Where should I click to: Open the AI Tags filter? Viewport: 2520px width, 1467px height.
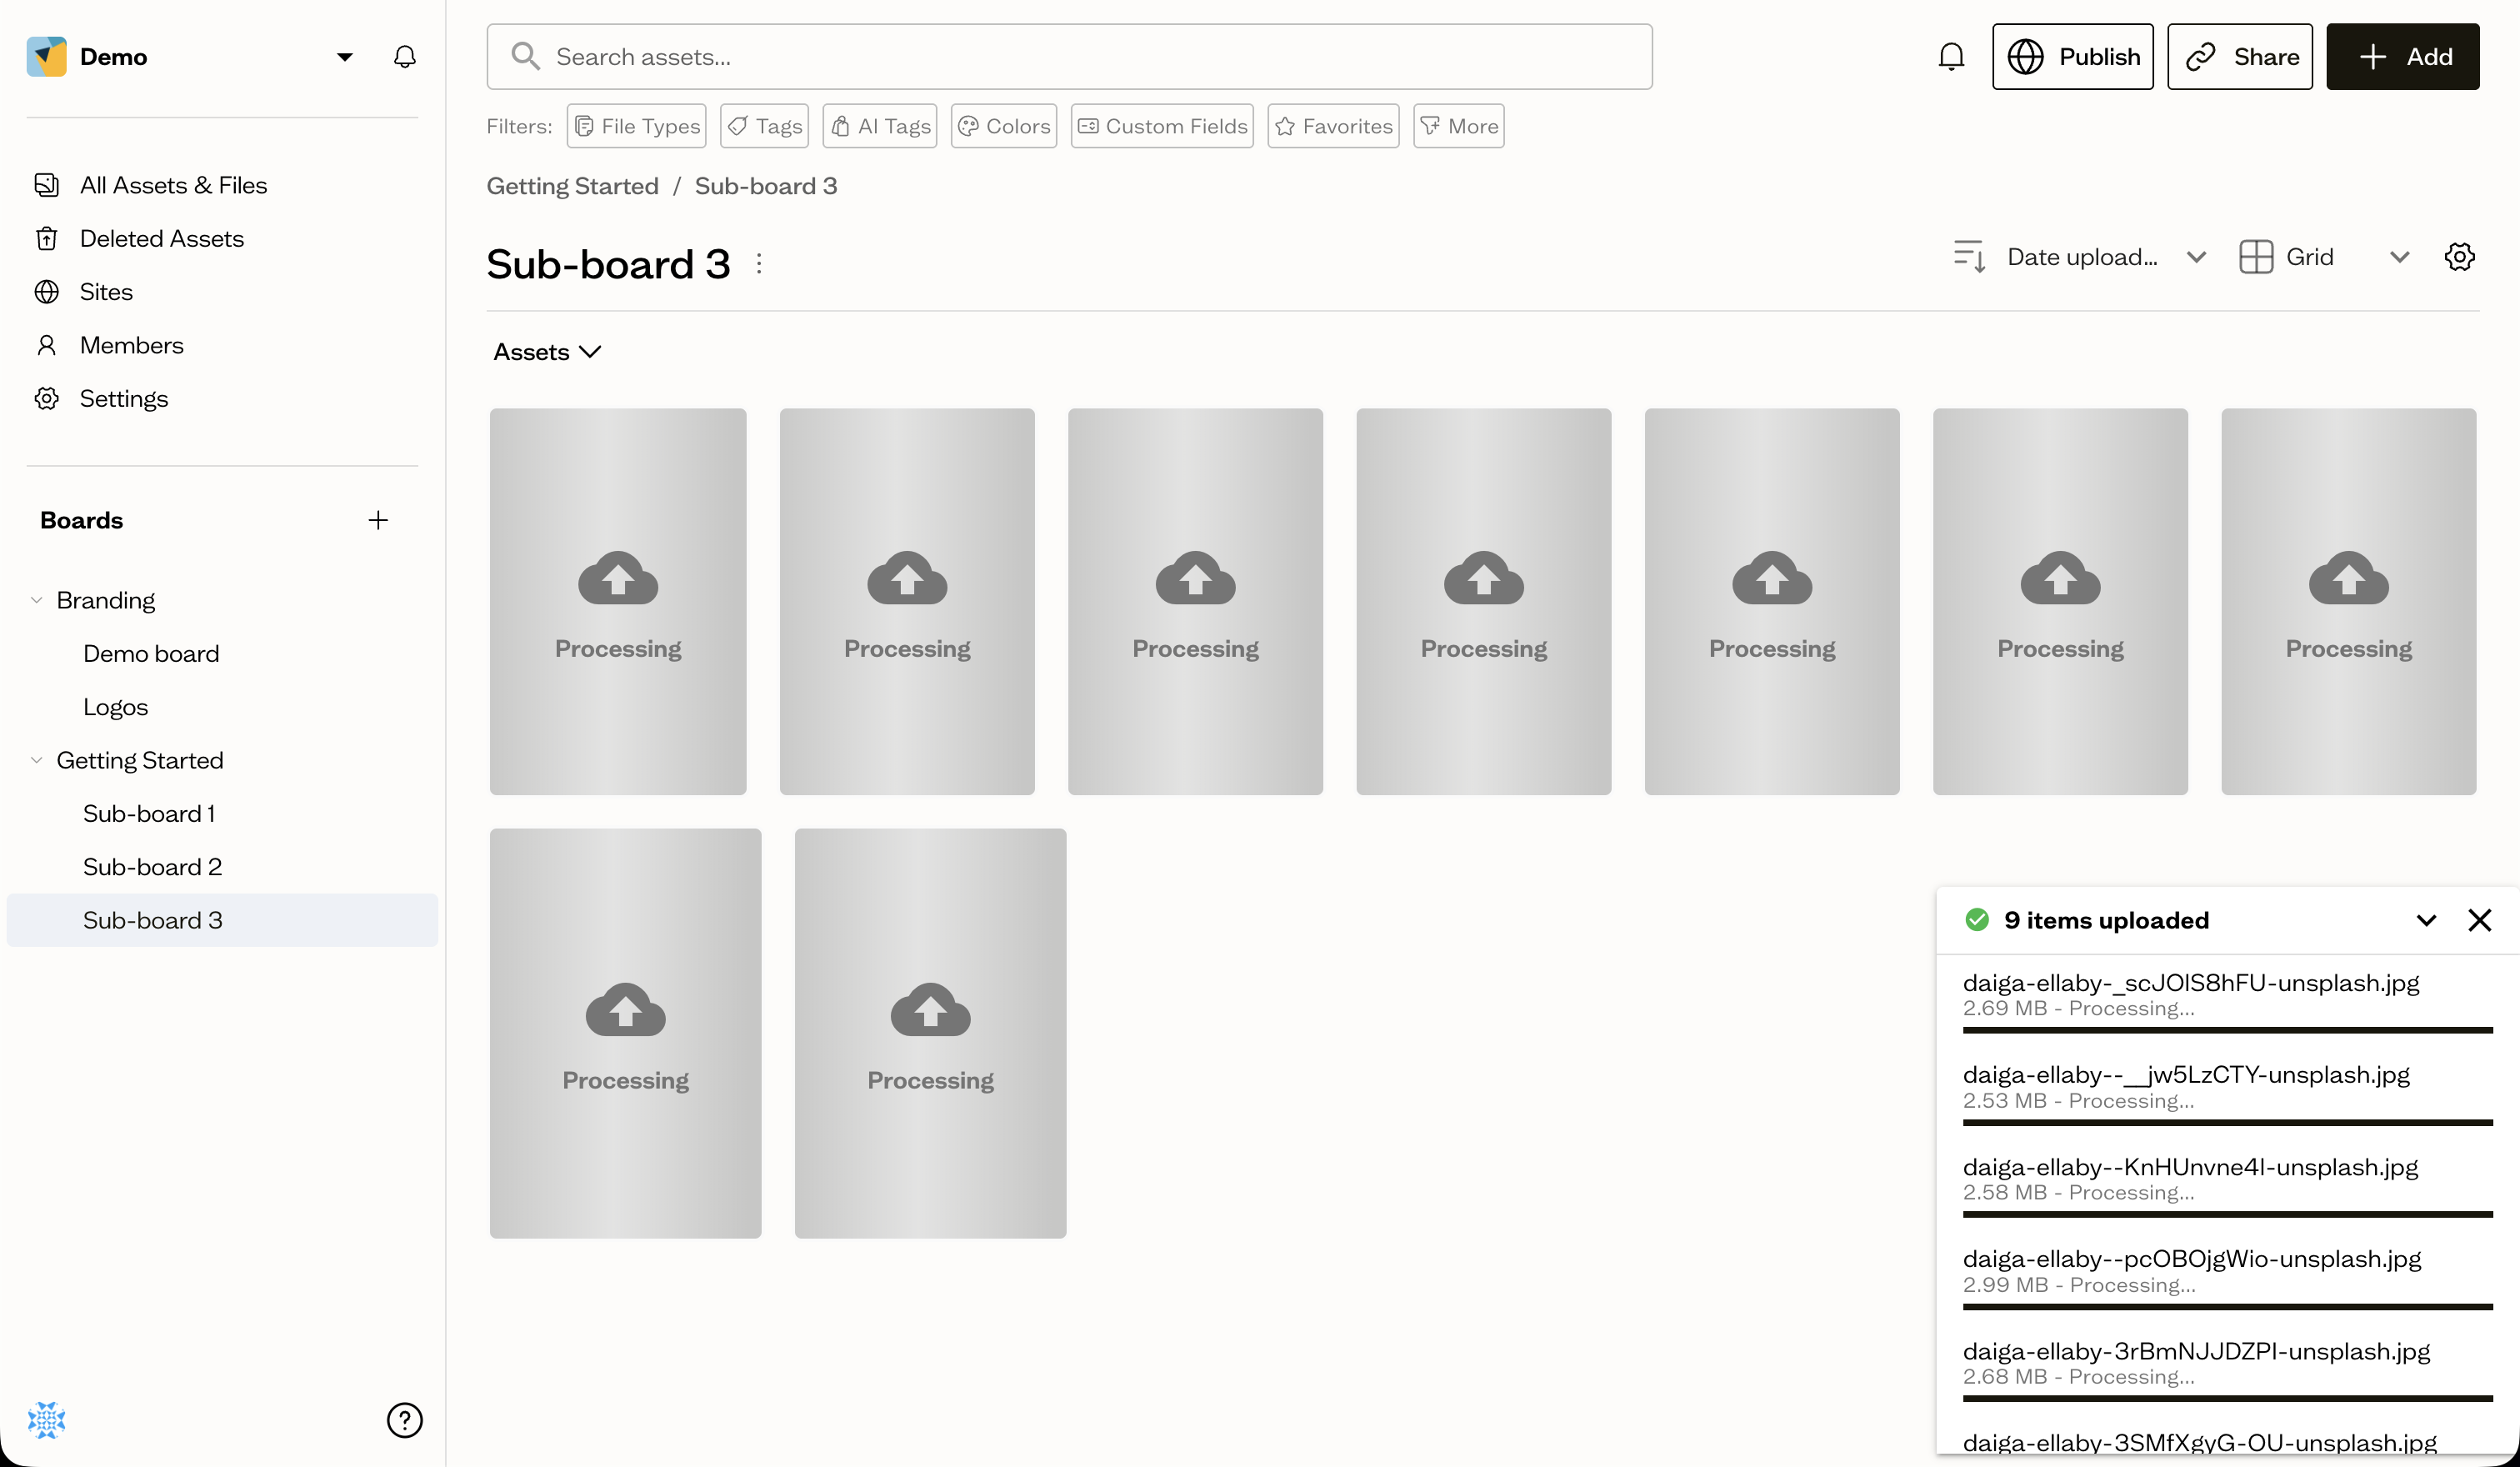(x=879, y=126)
